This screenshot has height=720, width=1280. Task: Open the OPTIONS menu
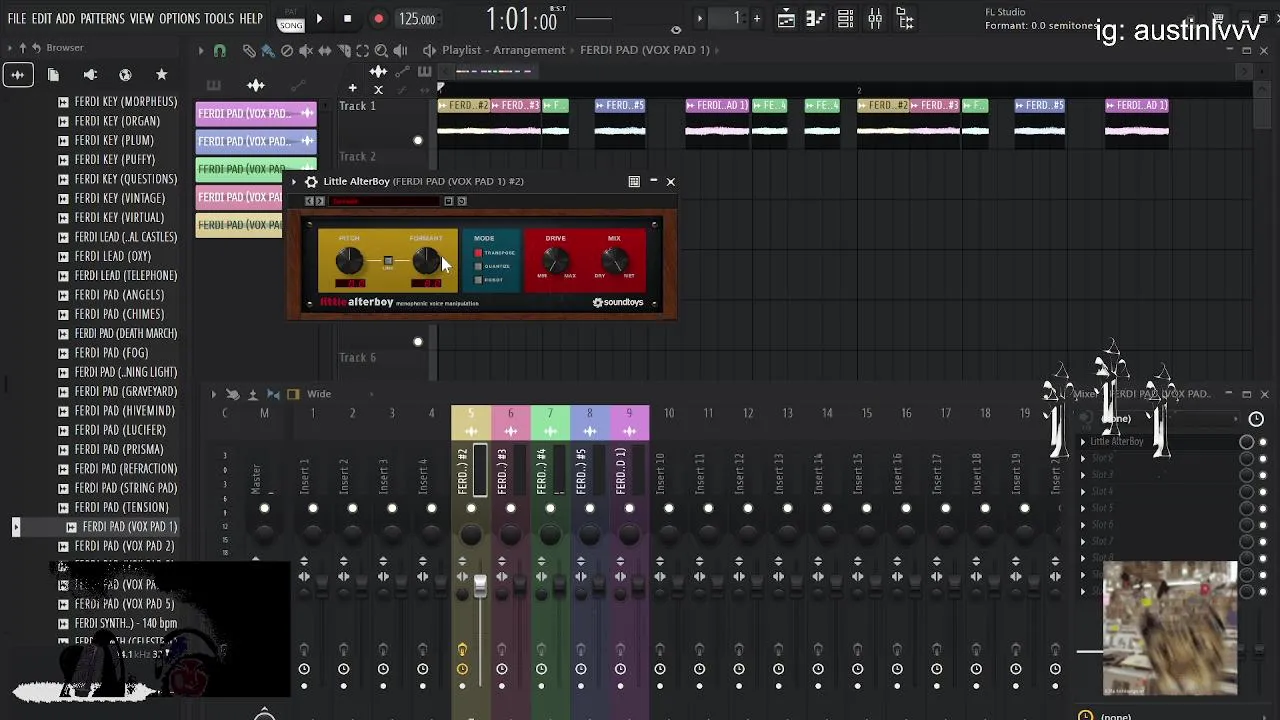point(180,19)
